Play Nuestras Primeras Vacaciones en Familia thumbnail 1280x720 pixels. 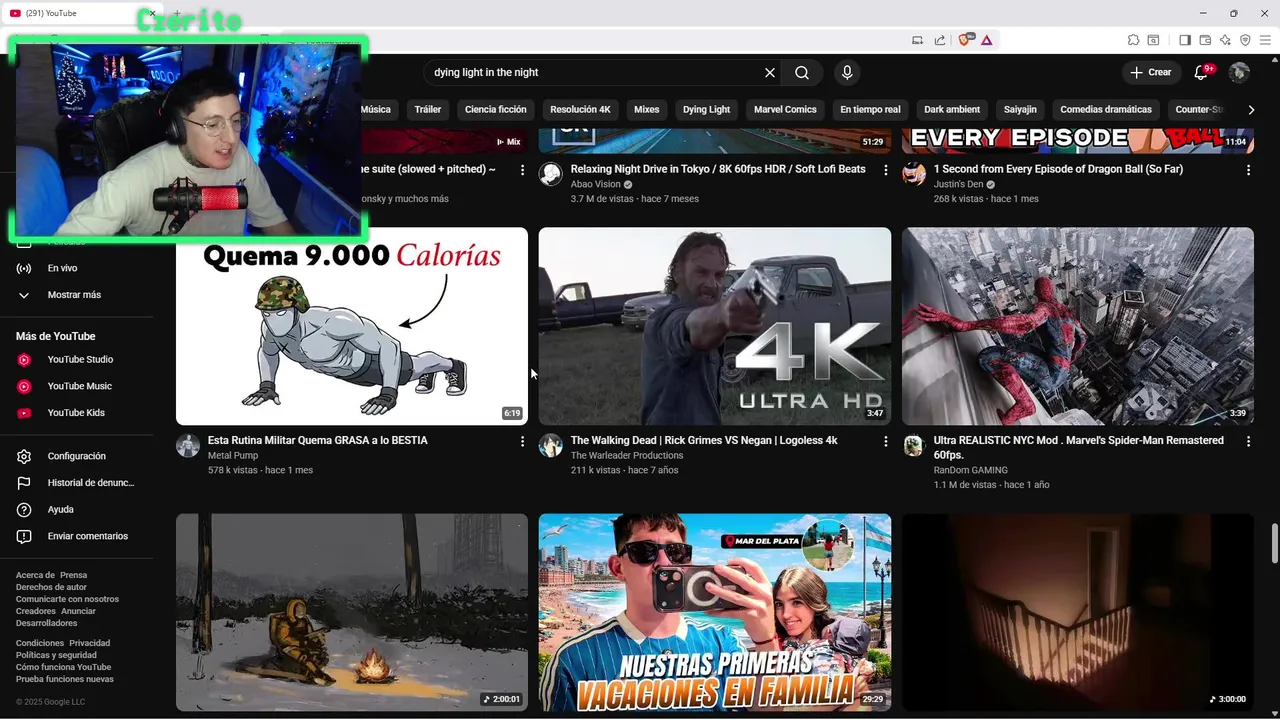(715, 612)
